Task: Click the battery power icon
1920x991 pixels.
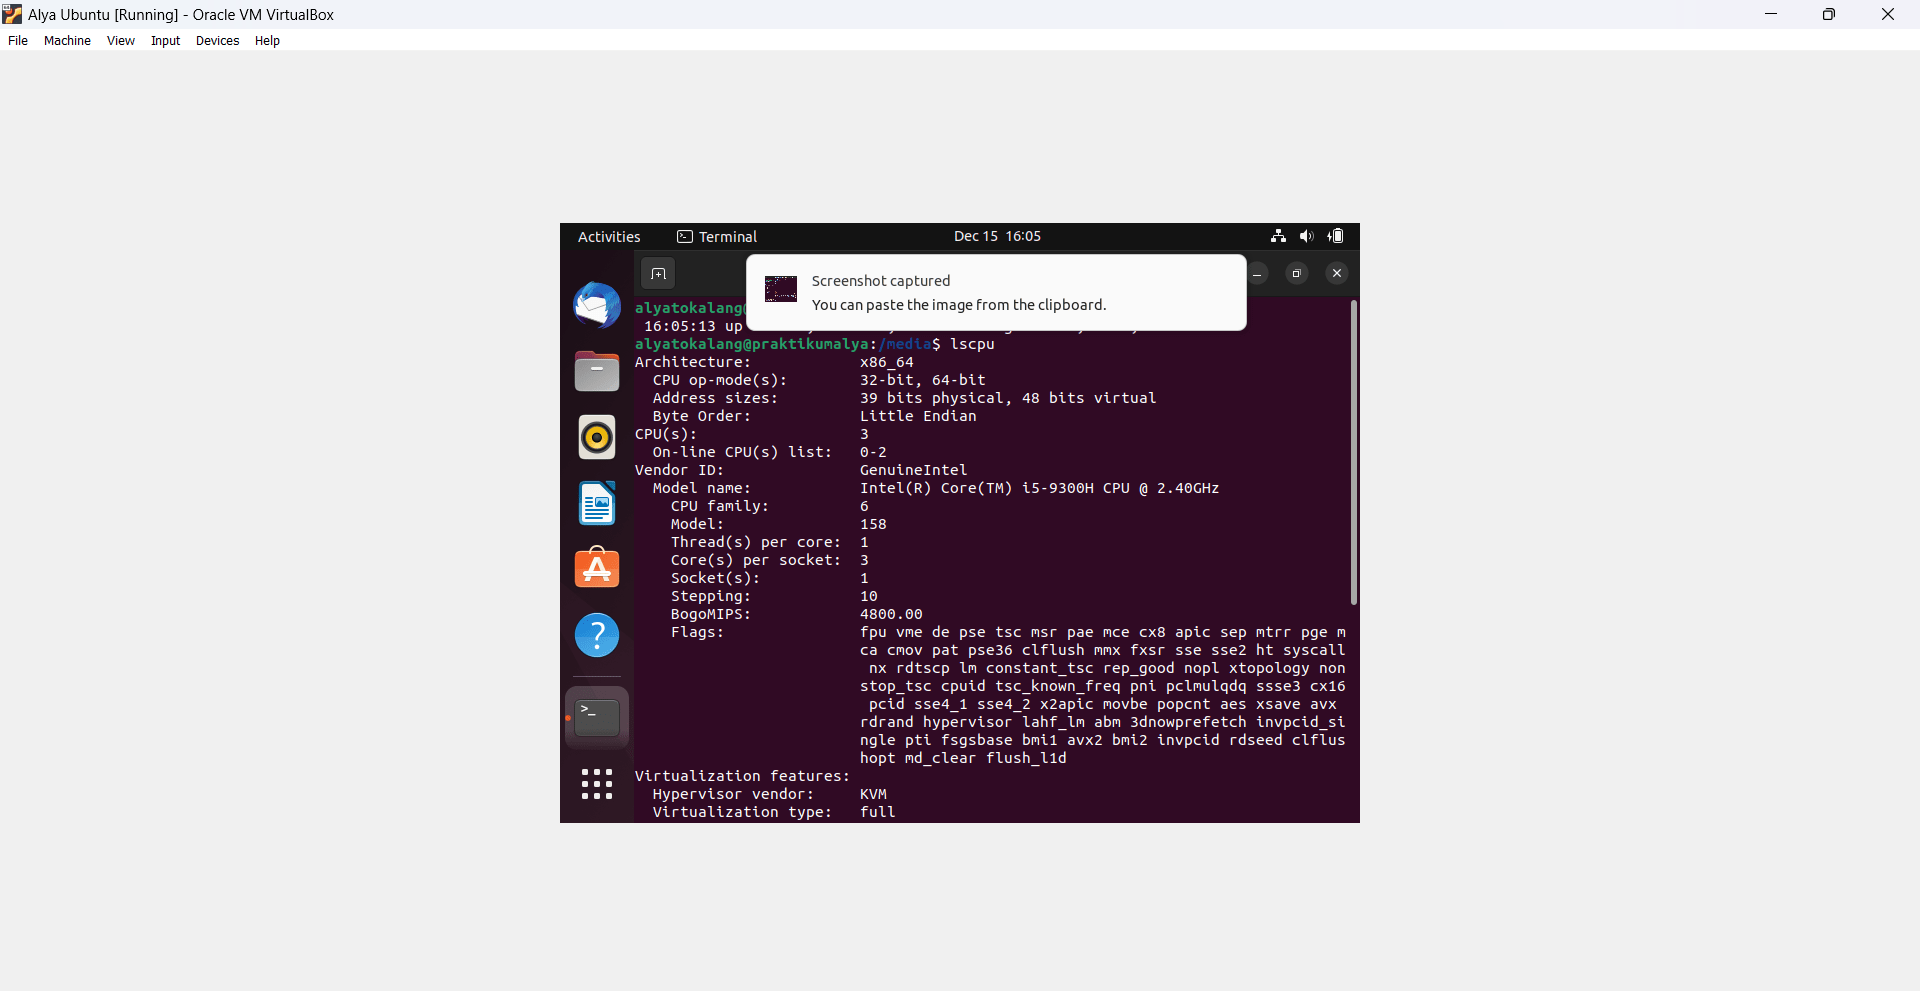Action: pos(1336,236)
